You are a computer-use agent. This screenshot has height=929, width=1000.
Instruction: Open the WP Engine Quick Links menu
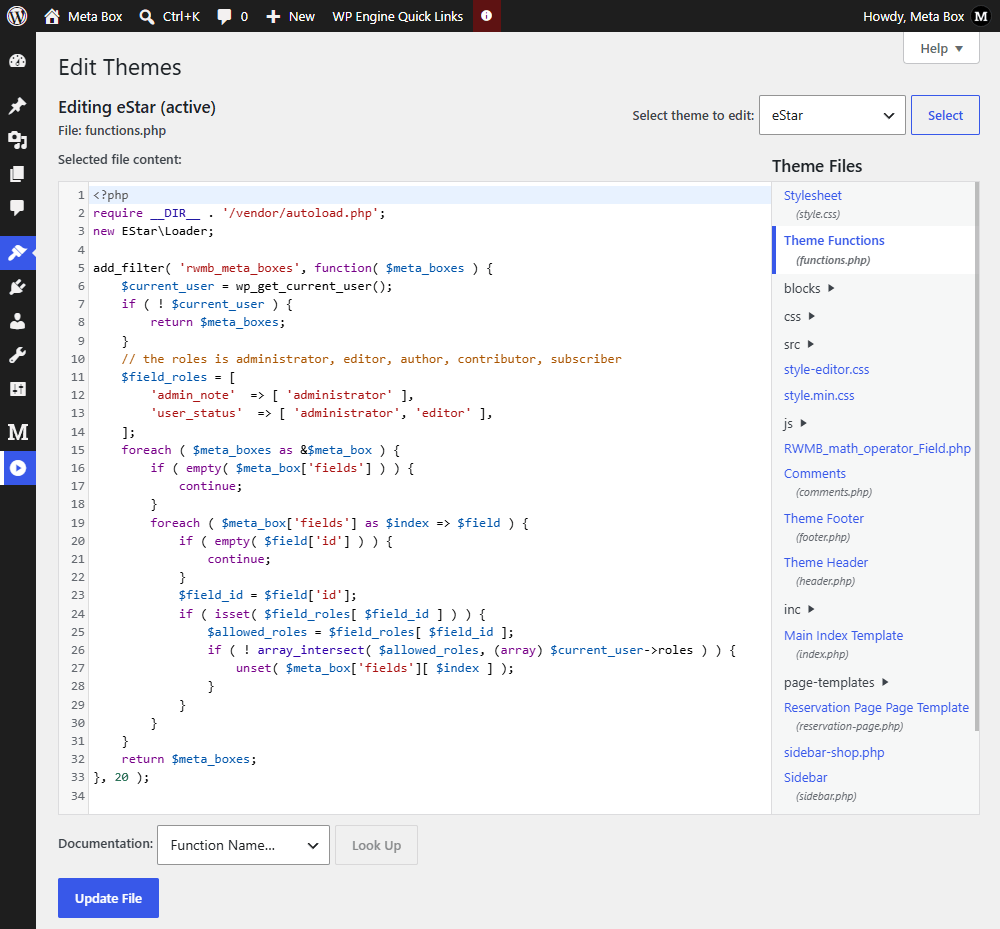pos(397,17)
